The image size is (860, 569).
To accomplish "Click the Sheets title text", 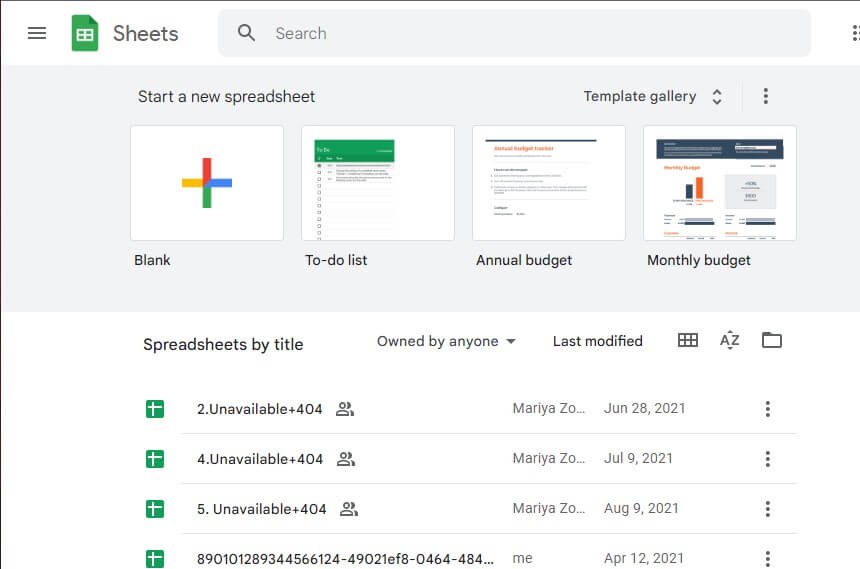I will pos(145,33).
